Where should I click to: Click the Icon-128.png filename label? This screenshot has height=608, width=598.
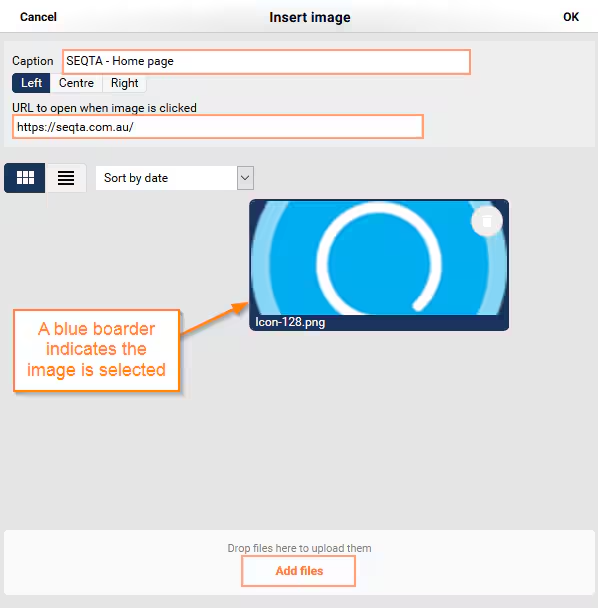pyautogui.click(x=290, y=322)
